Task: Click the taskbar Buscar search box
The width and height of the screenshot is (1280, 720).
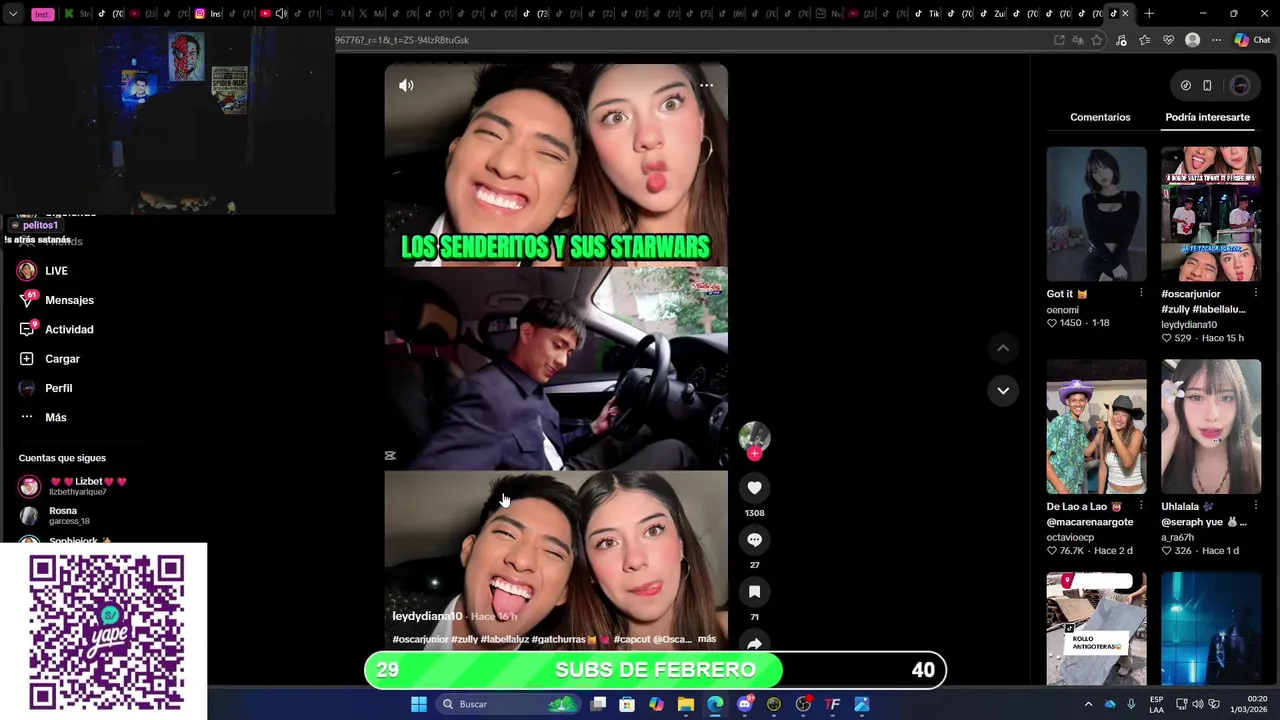Action: pyautogui.click(x=510, y=704)
